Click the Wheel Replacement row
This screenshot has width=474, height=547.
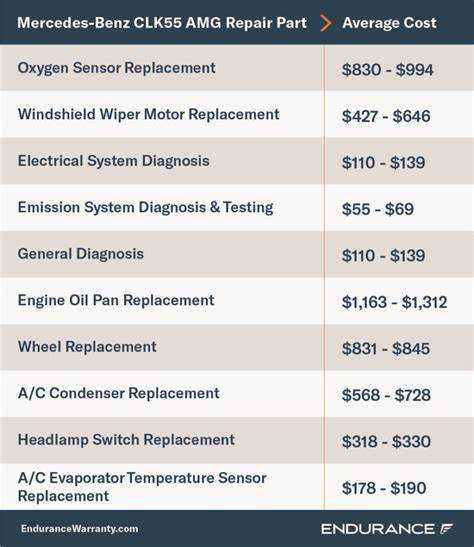237,347
